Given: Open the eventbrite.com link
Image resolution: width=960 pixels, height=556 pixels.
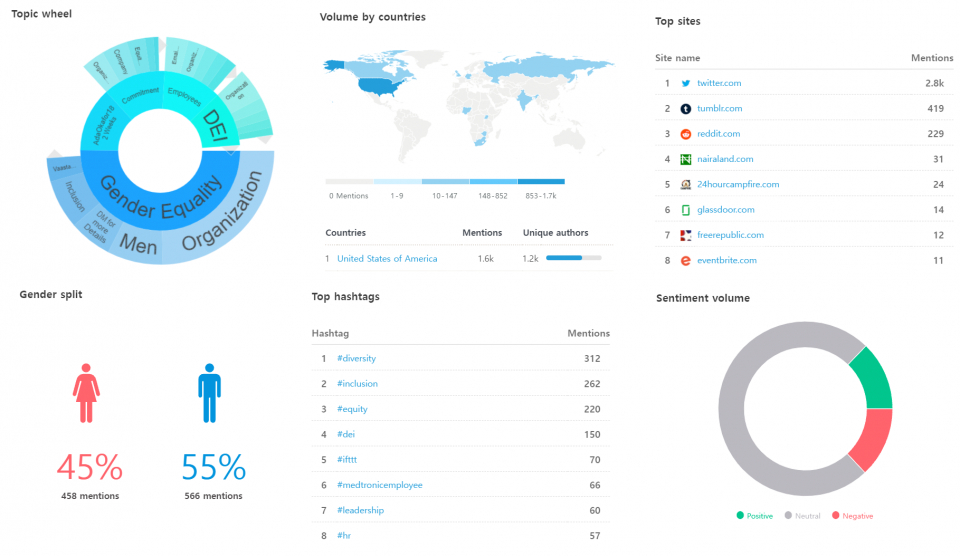Looking at the screenshot, I should pyautogui.click(x=727, y=260).
